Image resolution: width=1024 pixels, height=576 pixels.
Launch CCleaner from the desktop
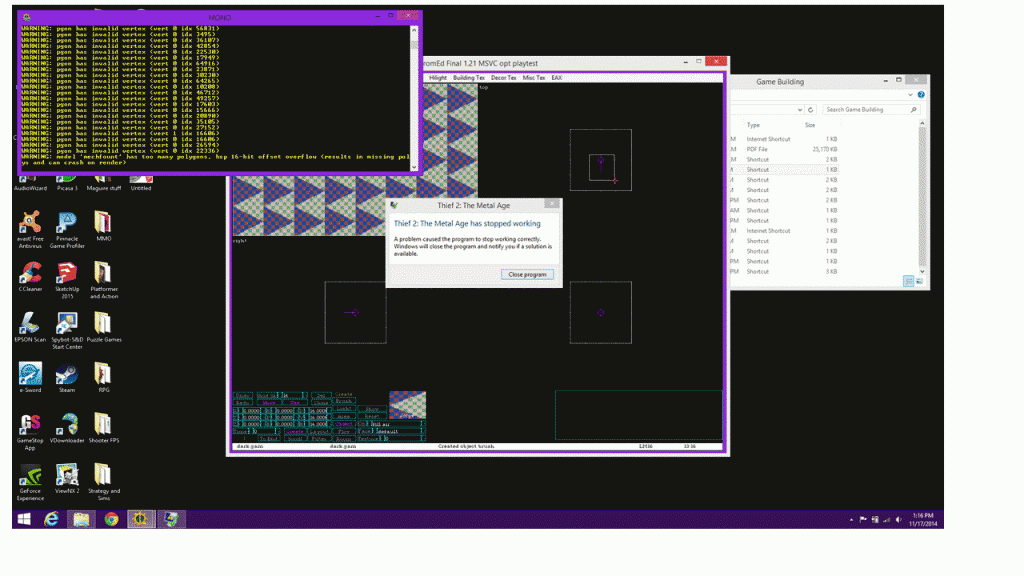30,274
